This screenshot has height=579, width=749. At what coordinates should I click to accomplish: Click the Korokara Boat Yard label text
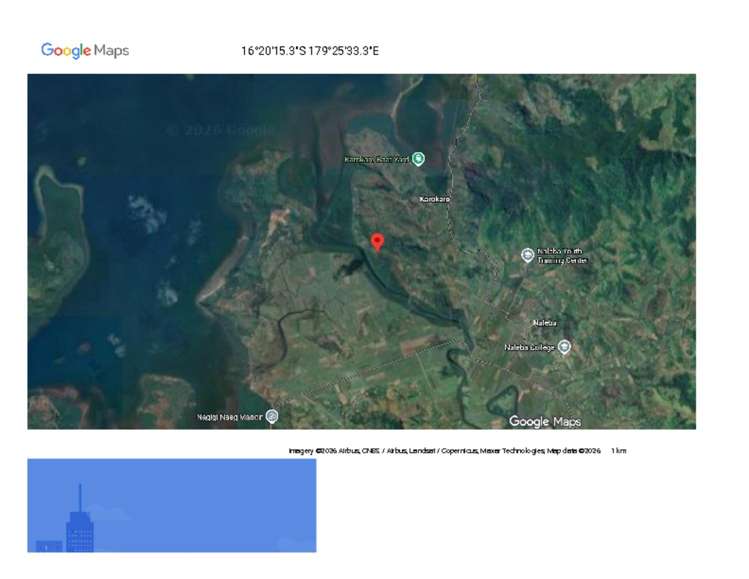376,160
